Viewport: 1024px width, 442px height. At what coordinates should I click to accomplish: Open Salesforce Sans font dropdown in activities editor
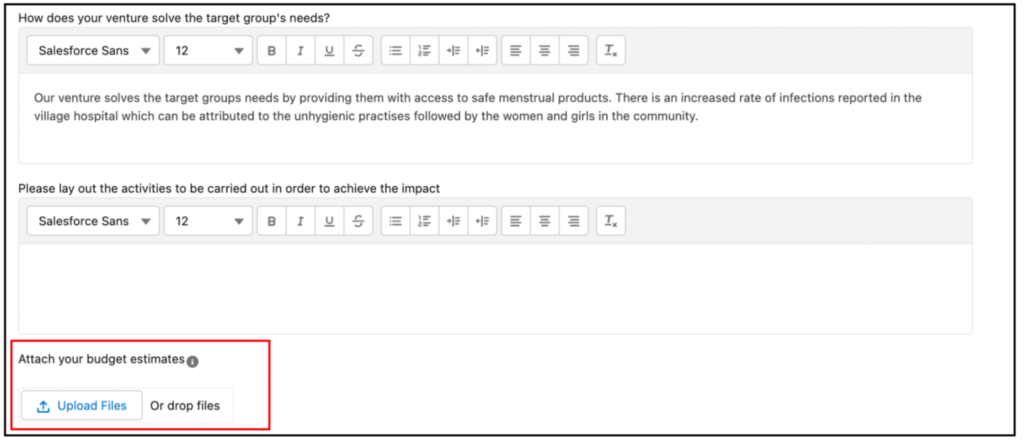point(93,221)
